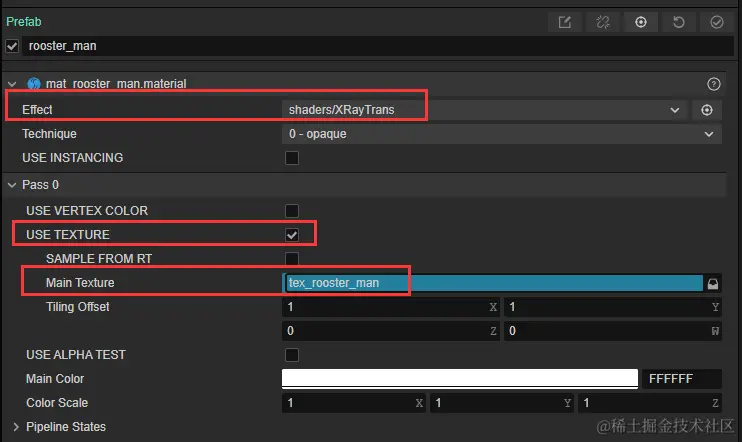Click the Tiling Offset label
Viewport: 742px width, 442px height.
click(78, 307)
